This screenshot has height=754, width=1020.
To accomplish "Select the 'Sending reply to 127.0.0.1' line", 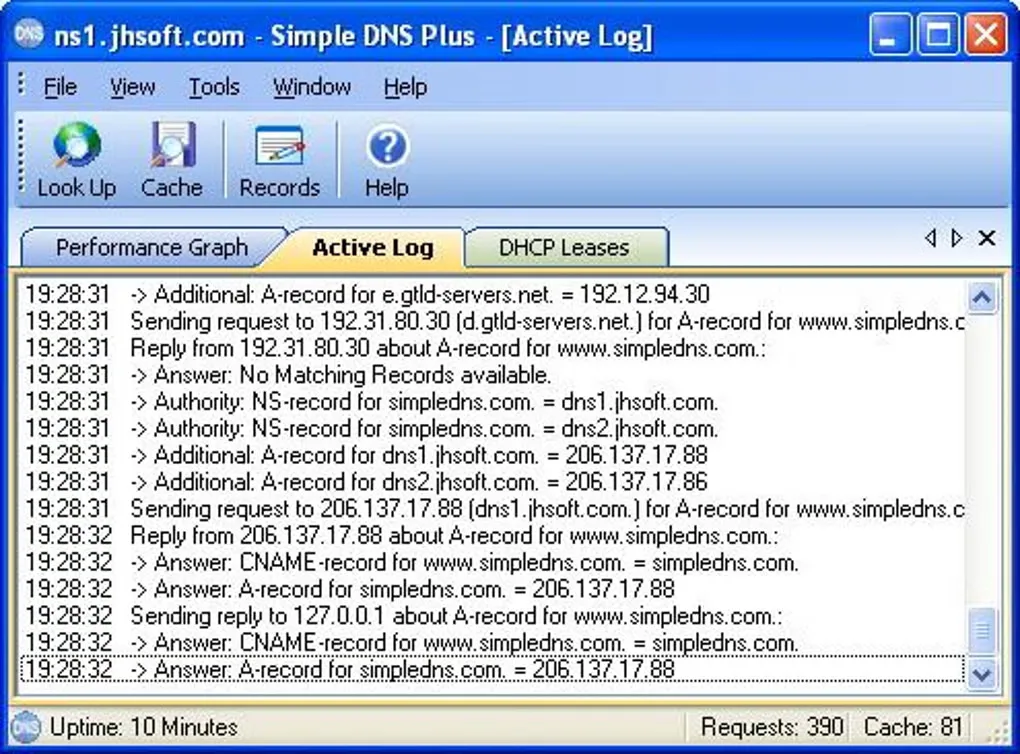I will (492, 615).
